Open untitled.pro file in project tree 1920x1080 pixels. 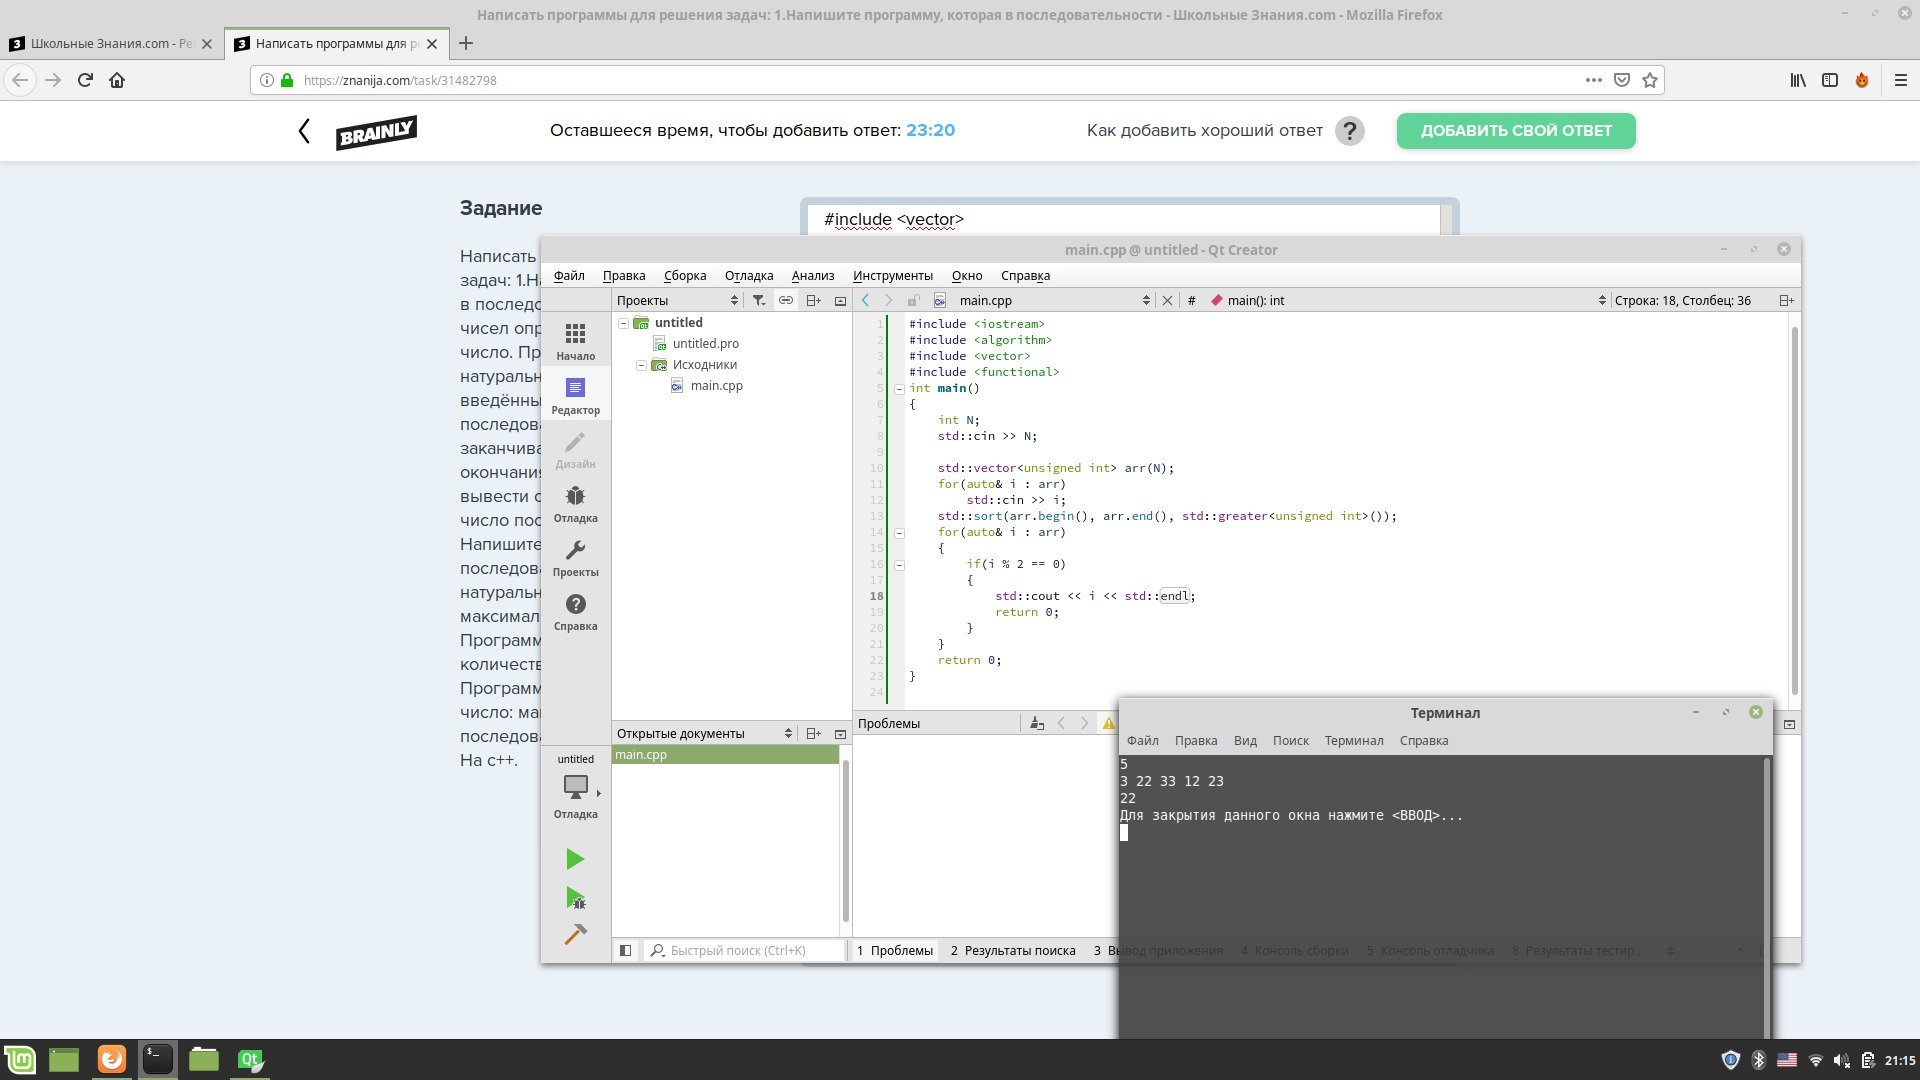tap(705, 344)
